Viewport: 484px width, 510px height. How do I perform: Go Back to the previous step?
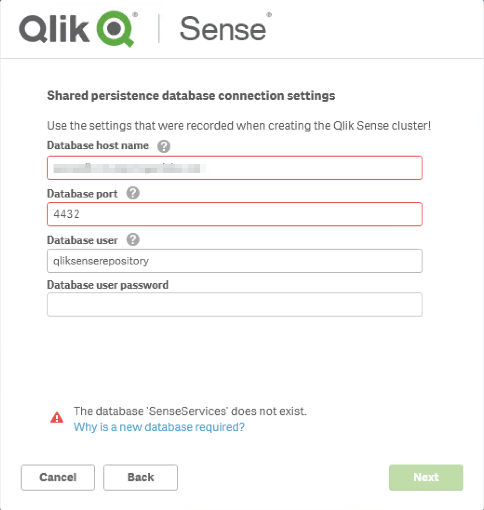click(x=140, y=477)
